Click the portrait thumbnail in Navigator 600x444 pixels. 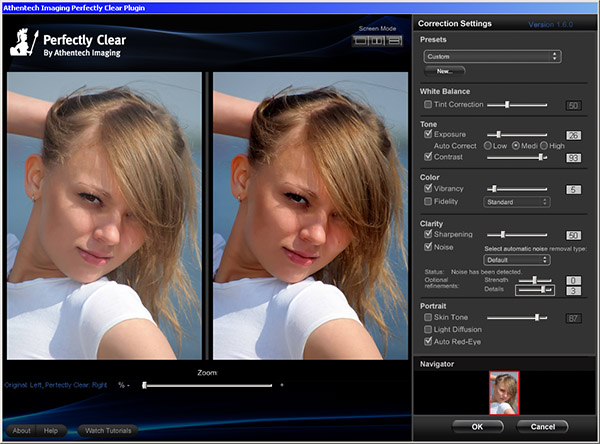(504, 392)
